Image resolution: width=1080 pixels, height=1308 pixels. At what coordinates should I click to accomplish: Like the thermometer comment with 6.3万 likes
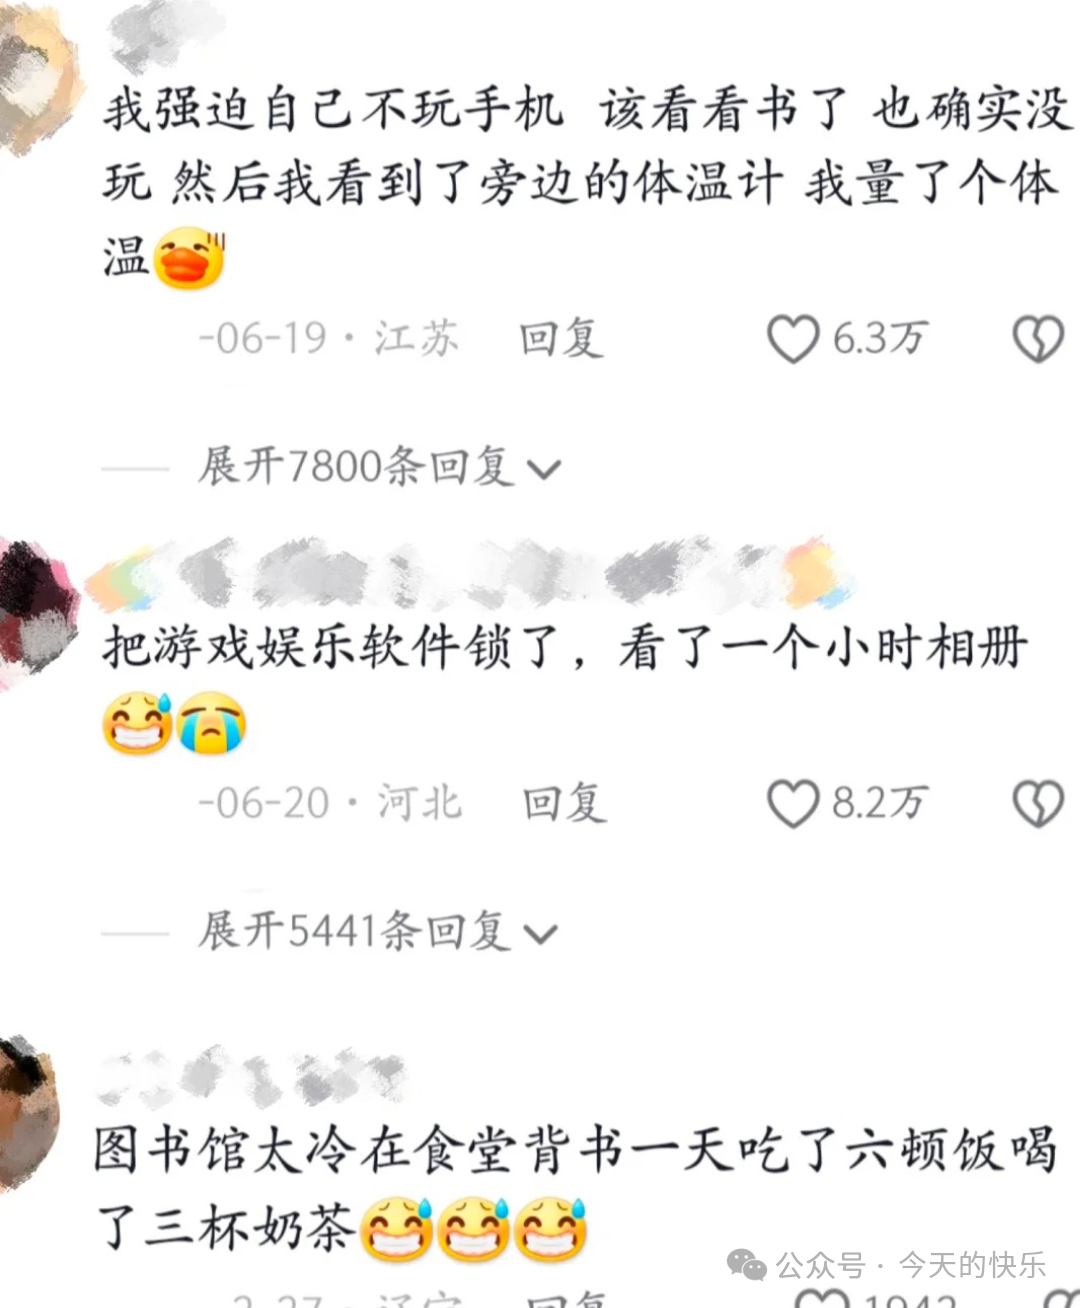point(793,339)
